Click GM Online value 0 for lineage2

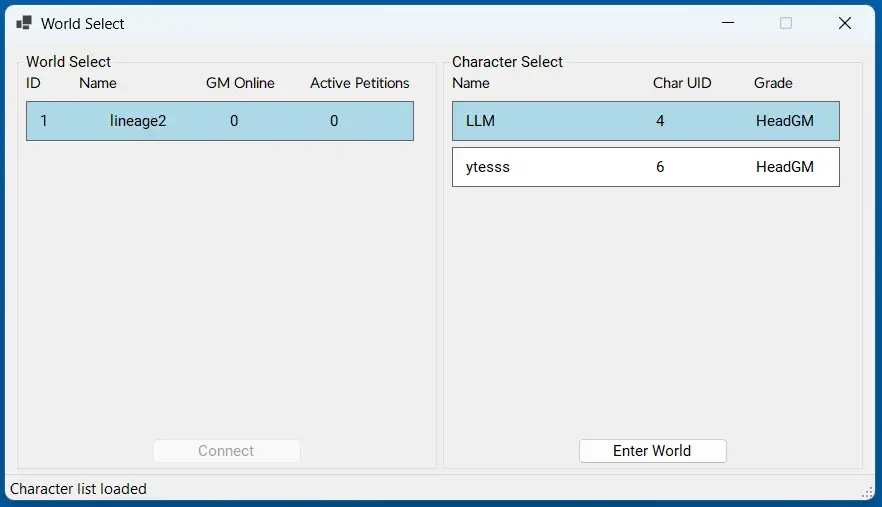pyautogui.click(x=234, y=121)
